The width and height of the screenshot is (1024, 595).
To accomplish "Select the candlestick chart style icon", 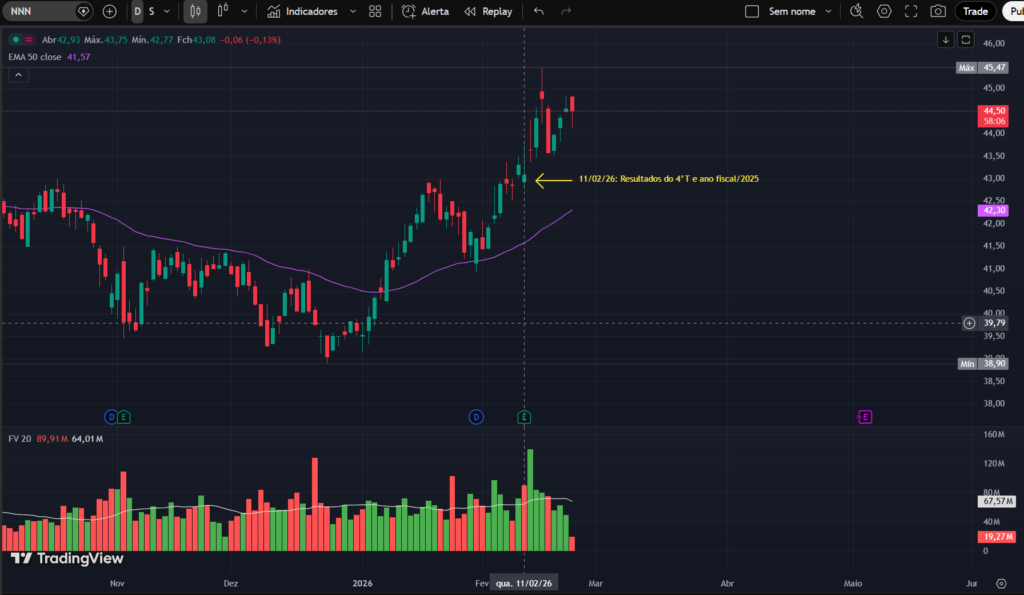I will [196, 11].
